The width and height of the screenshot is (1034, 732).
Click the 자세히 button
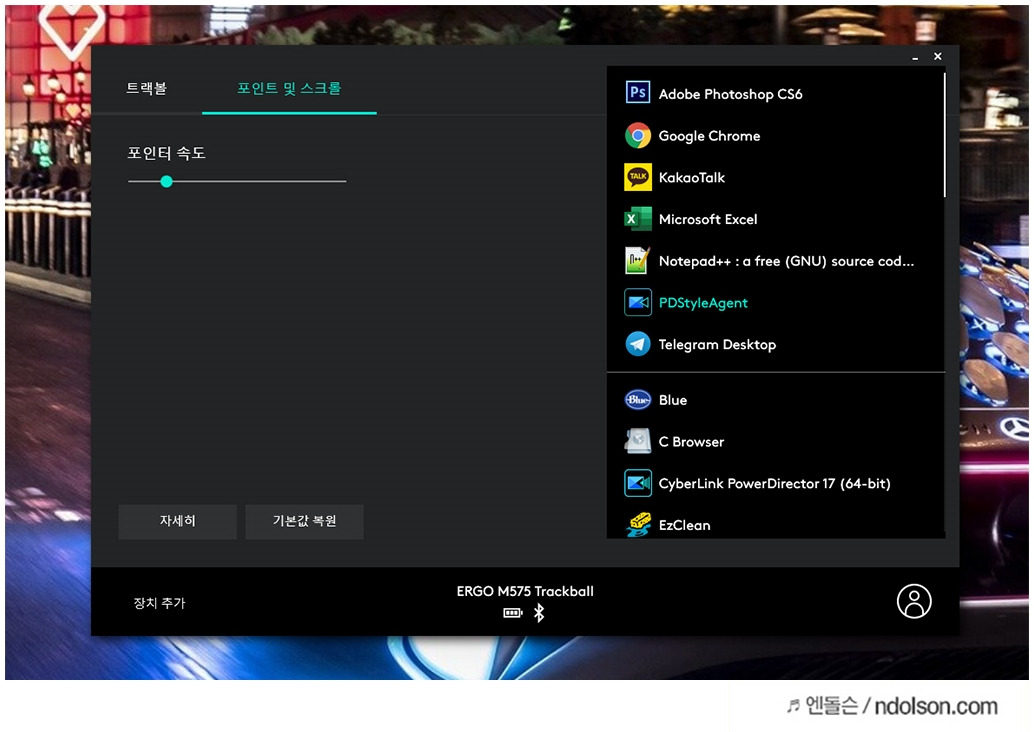click(177, 521)
